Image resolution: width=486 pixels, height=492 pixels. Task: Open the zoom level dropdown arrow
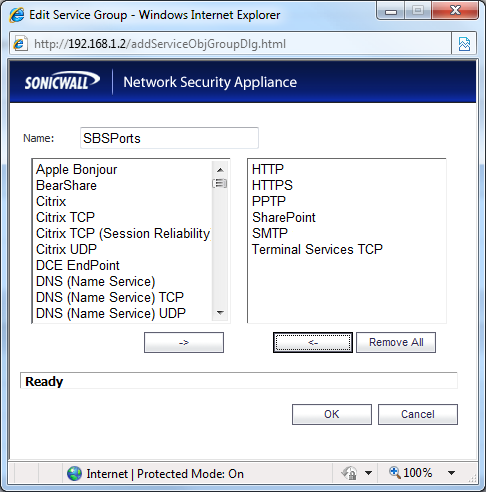(x=451, y=473)
